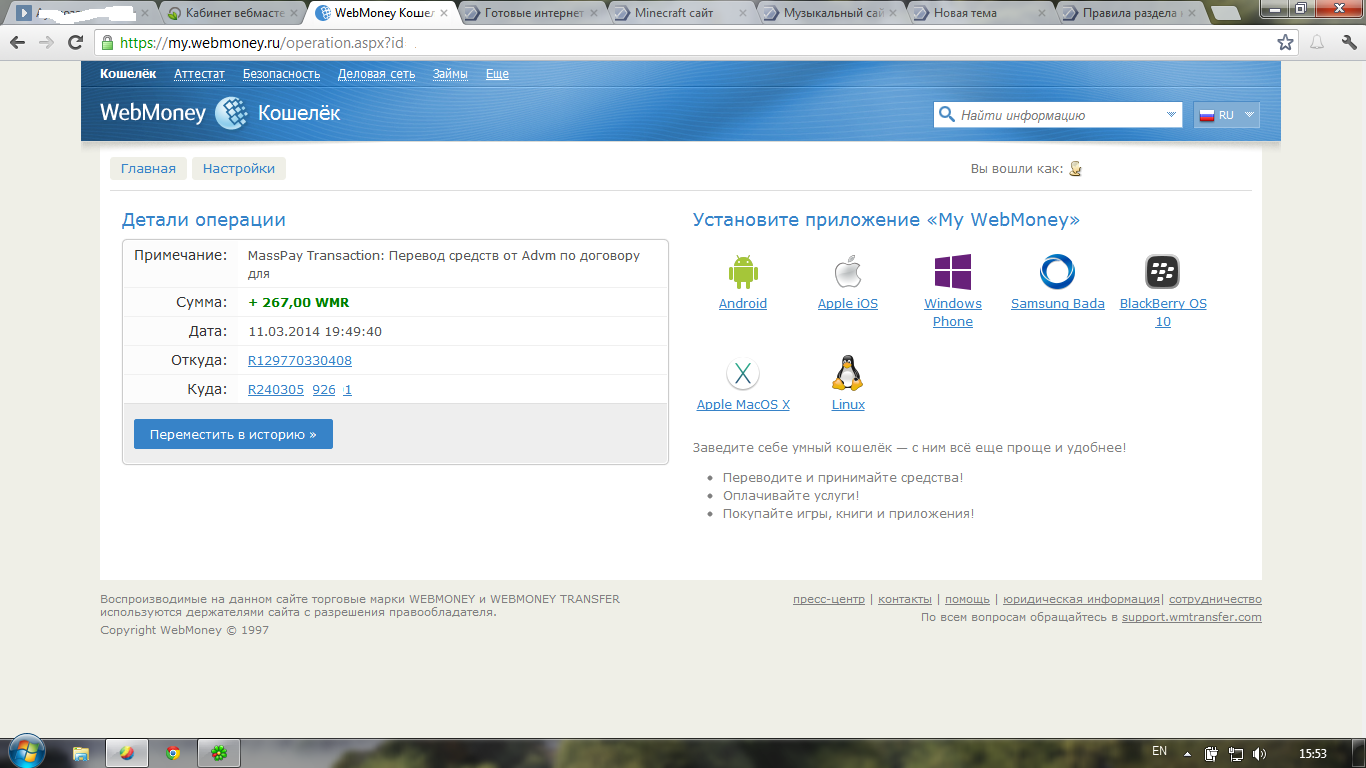Image resolution: width=1366 pixels, height=768 pixels.
Task: Click the Samsung Bada text link
Action: coord(1058,303)
